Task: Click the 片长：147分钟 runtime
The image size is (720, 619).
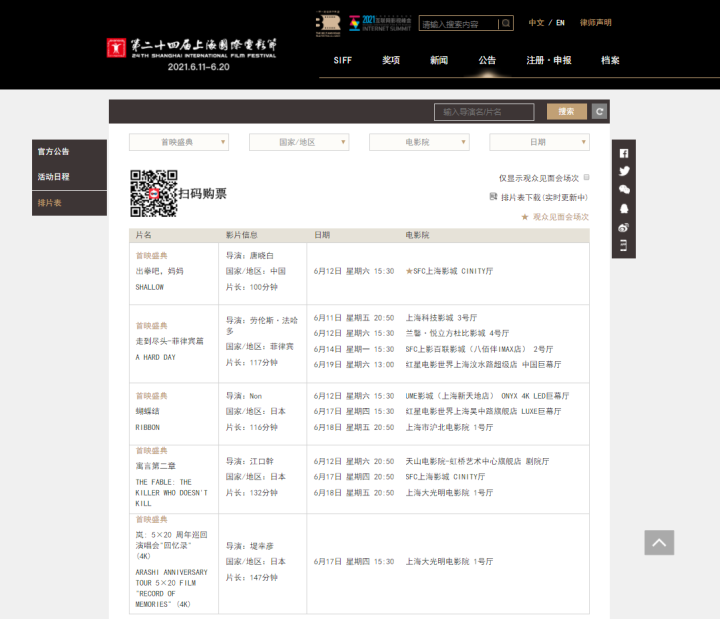Action: [x=251, y=578]
